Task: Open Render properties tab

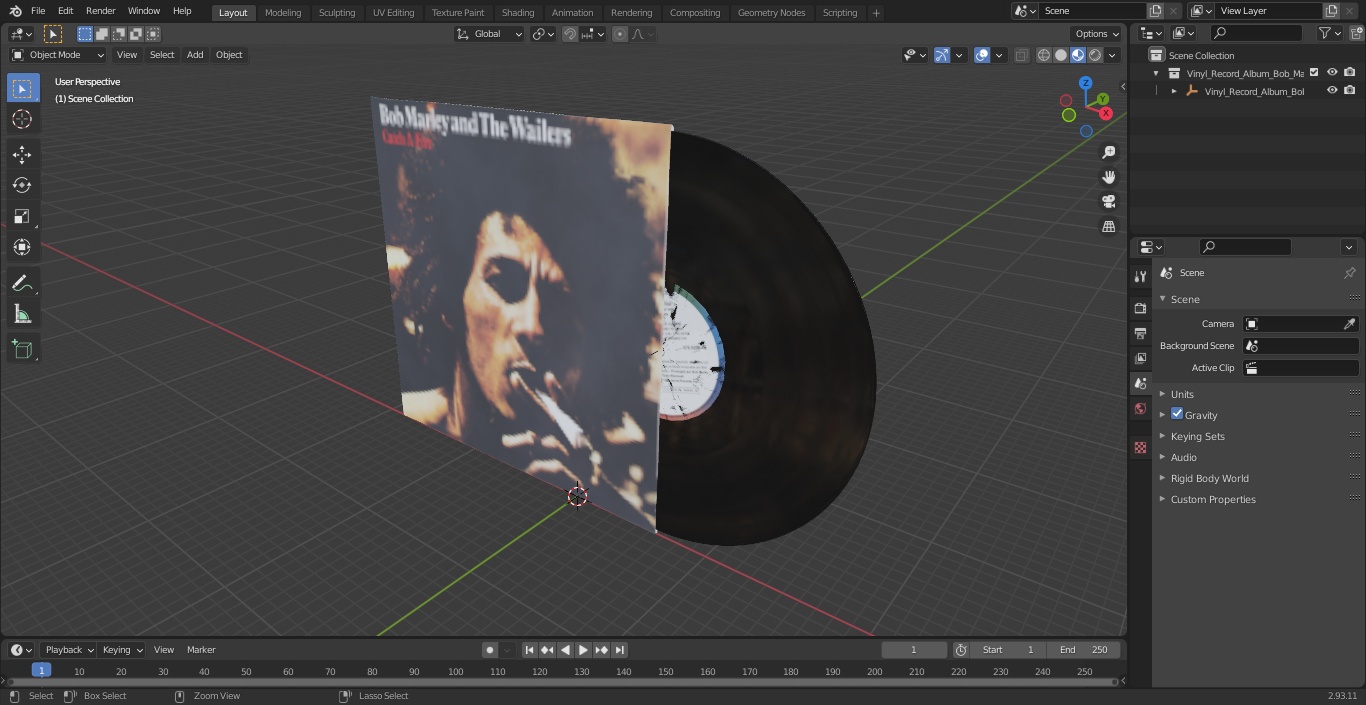Action: click(x=1140, y=308)
